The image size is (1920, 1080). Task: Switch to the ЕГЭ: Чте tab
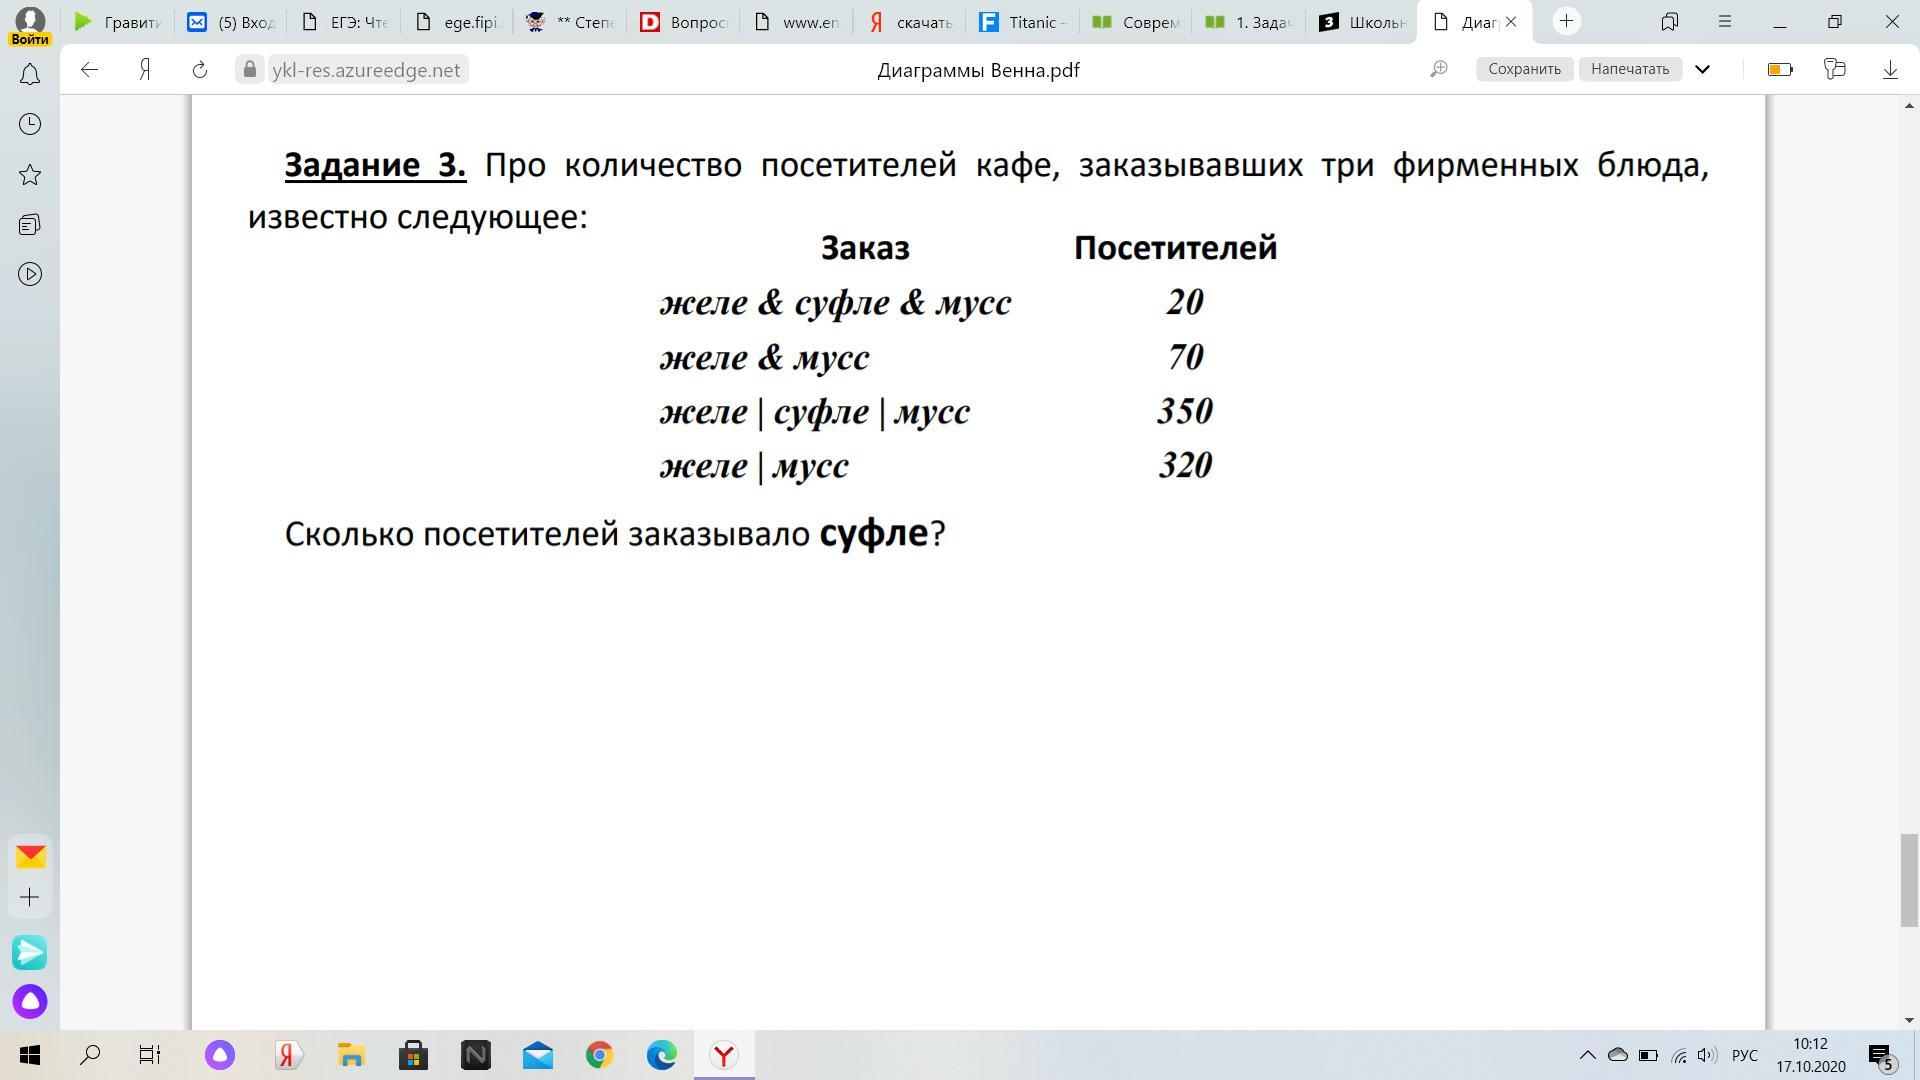(344, 22)
